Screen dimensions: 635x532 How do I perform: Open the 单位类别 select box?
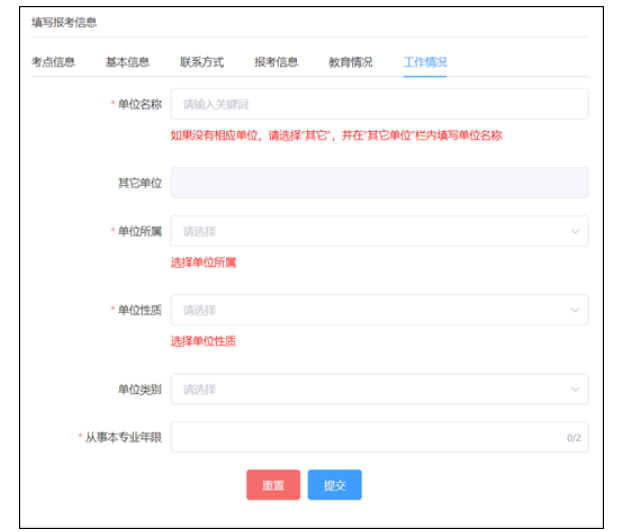[370, 389]
